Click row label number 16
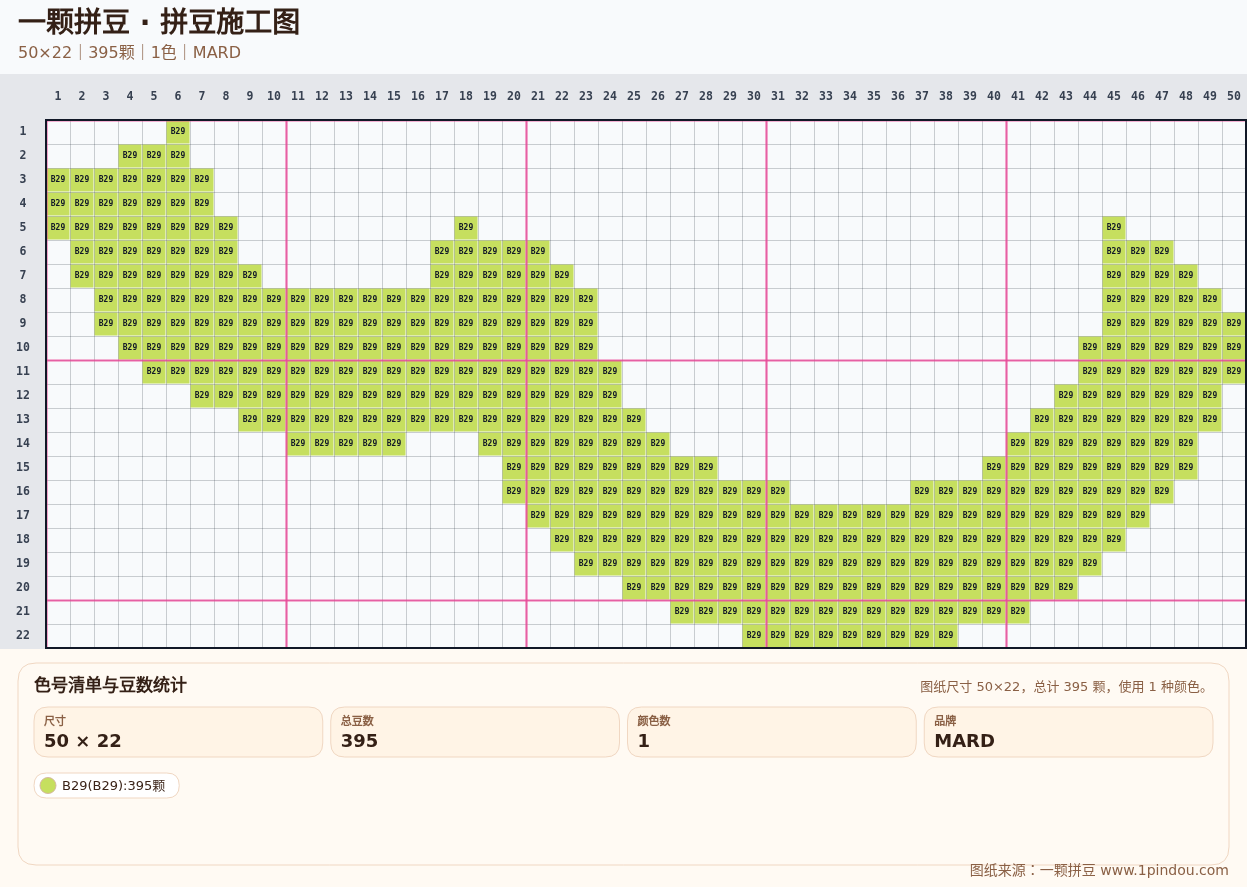This screenshot has width=1247, height=887. pos(23,492)
